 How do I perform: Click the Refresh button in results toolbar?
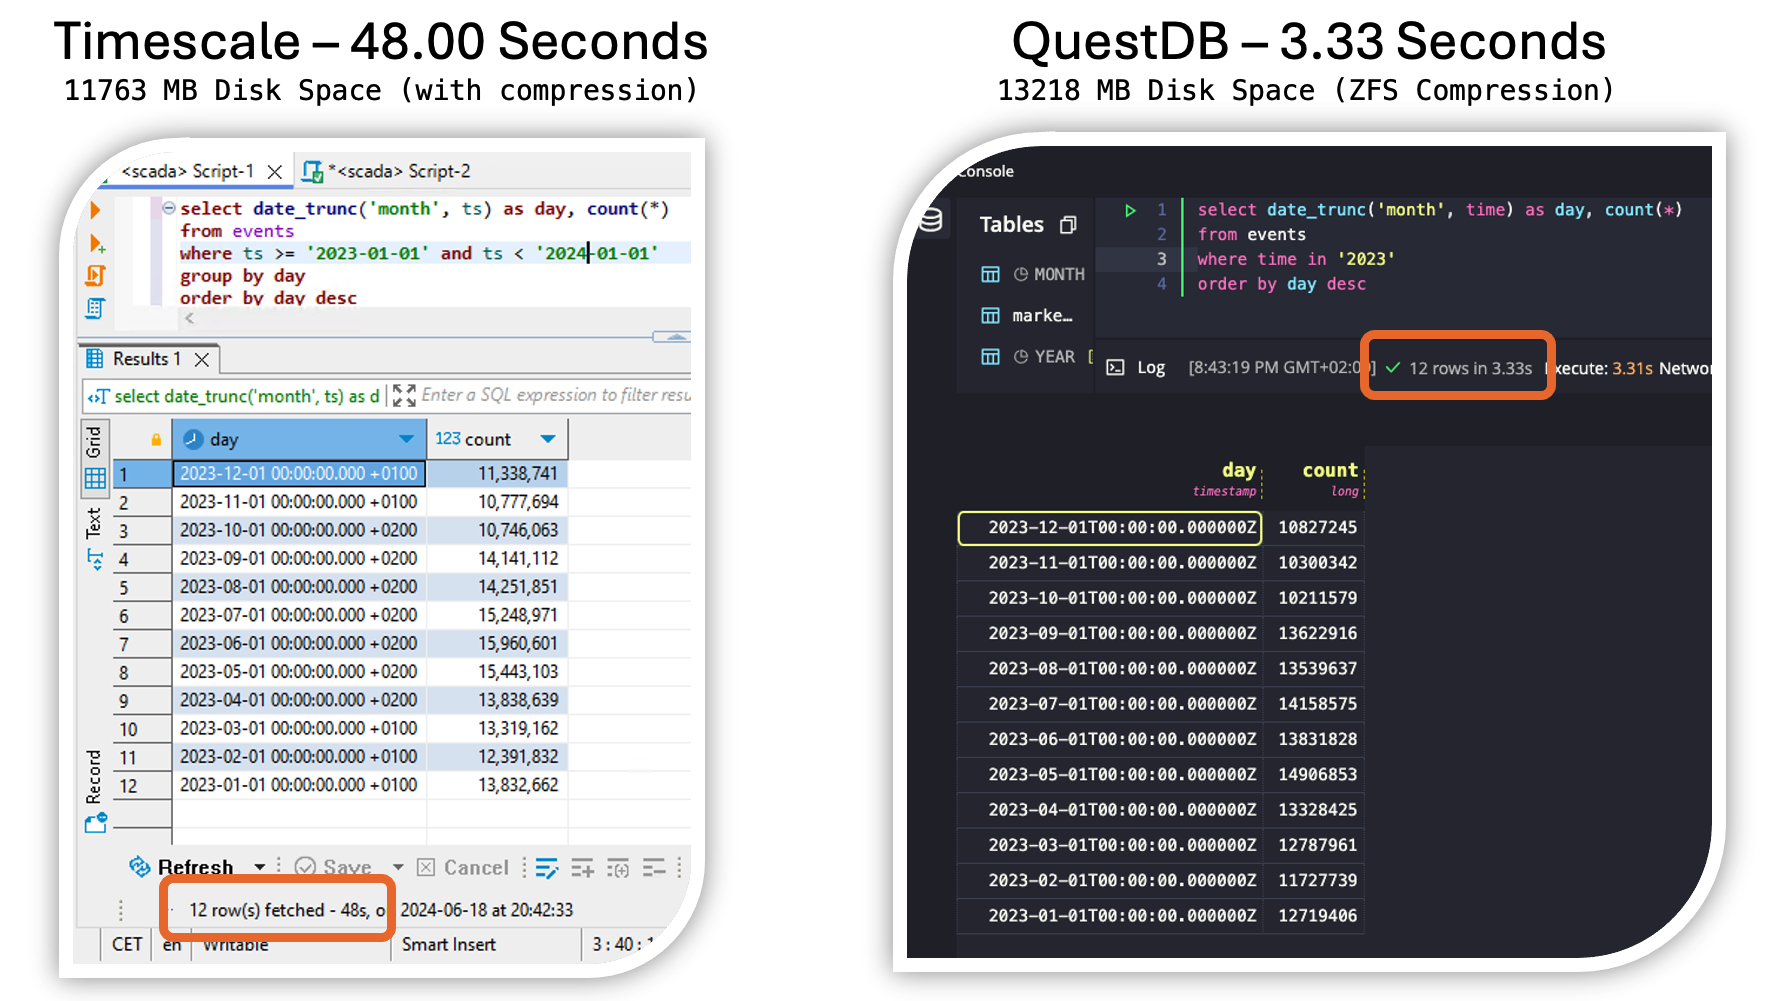tap(181, 868)
